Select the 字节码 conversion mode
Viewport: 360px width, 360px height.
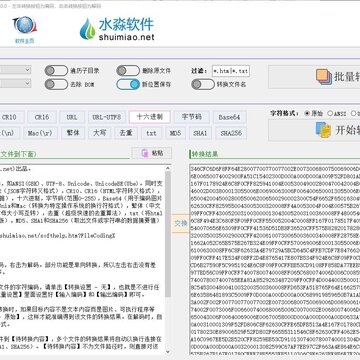[192, 117]
